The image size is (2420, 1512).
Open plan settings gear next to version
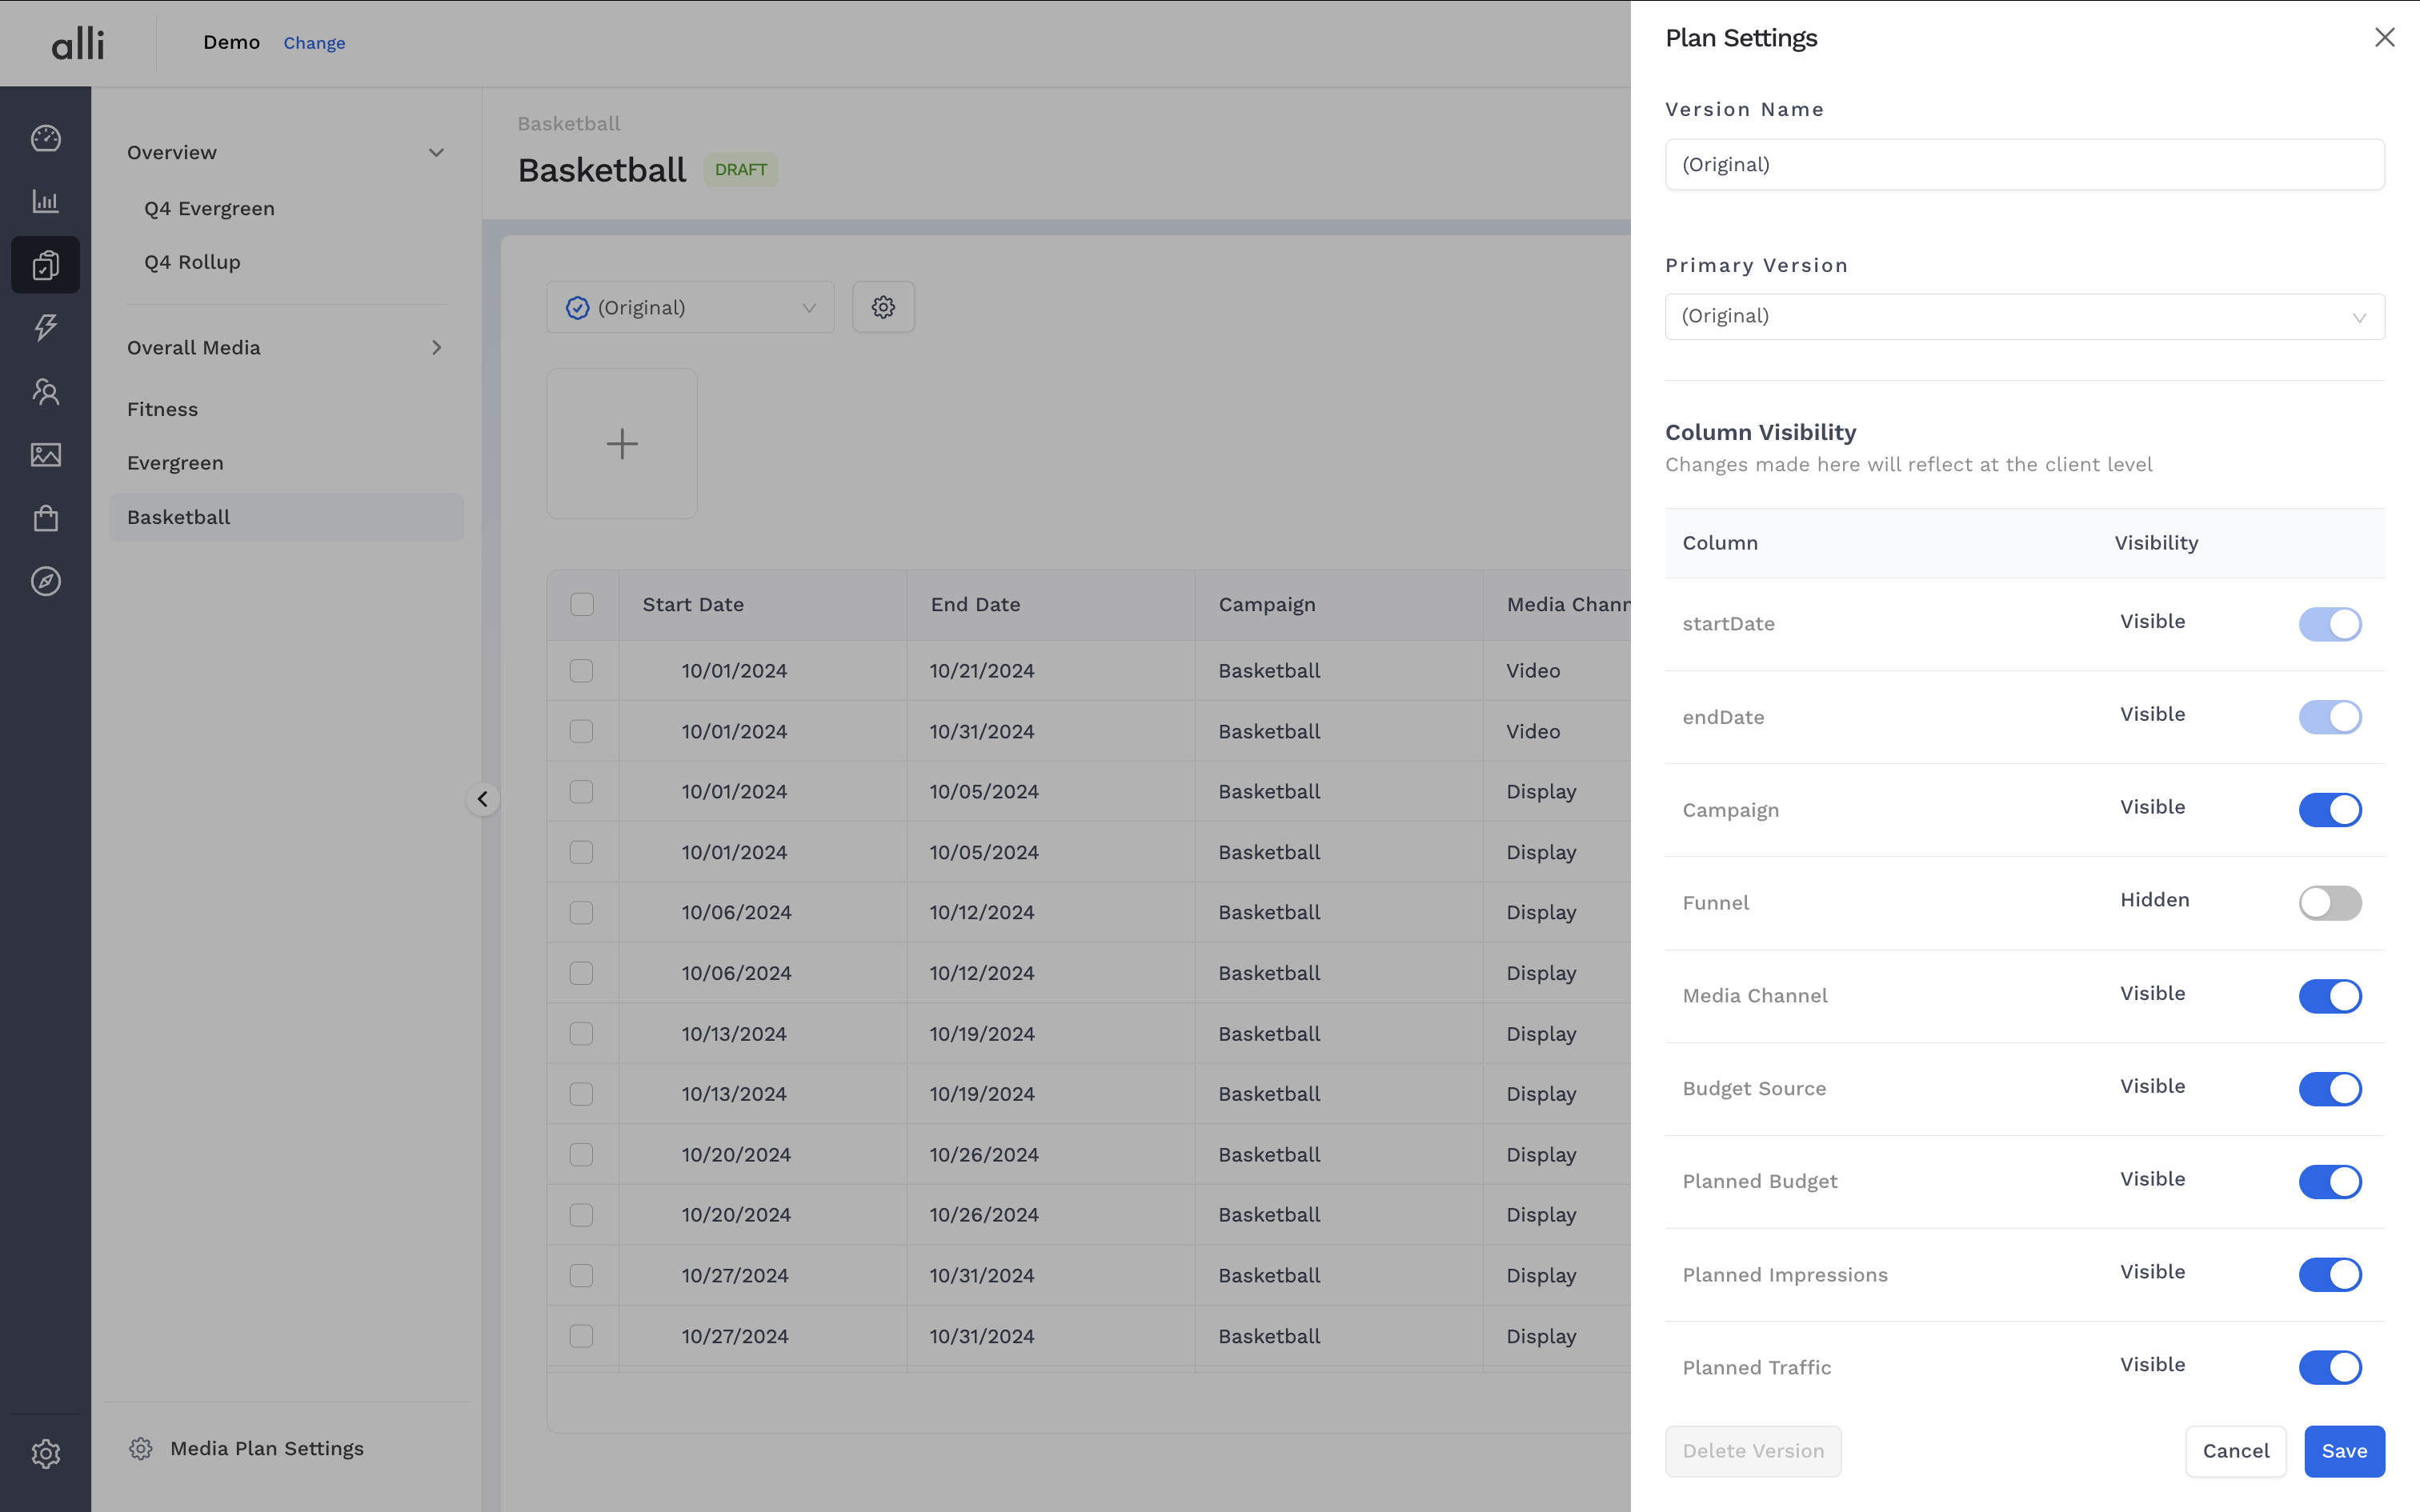pyautogui.click(x=882, y=307)
